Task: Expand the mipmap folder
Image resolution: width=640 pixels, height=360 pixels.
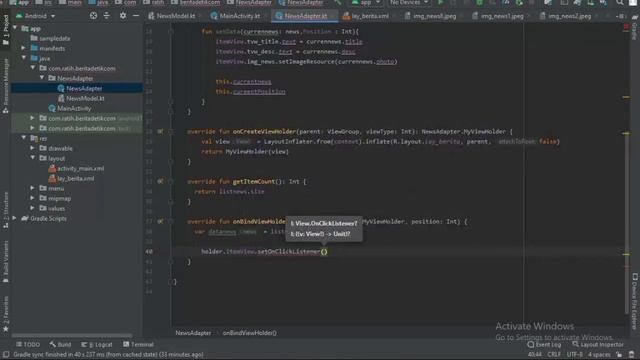Action: pos(32,198)
